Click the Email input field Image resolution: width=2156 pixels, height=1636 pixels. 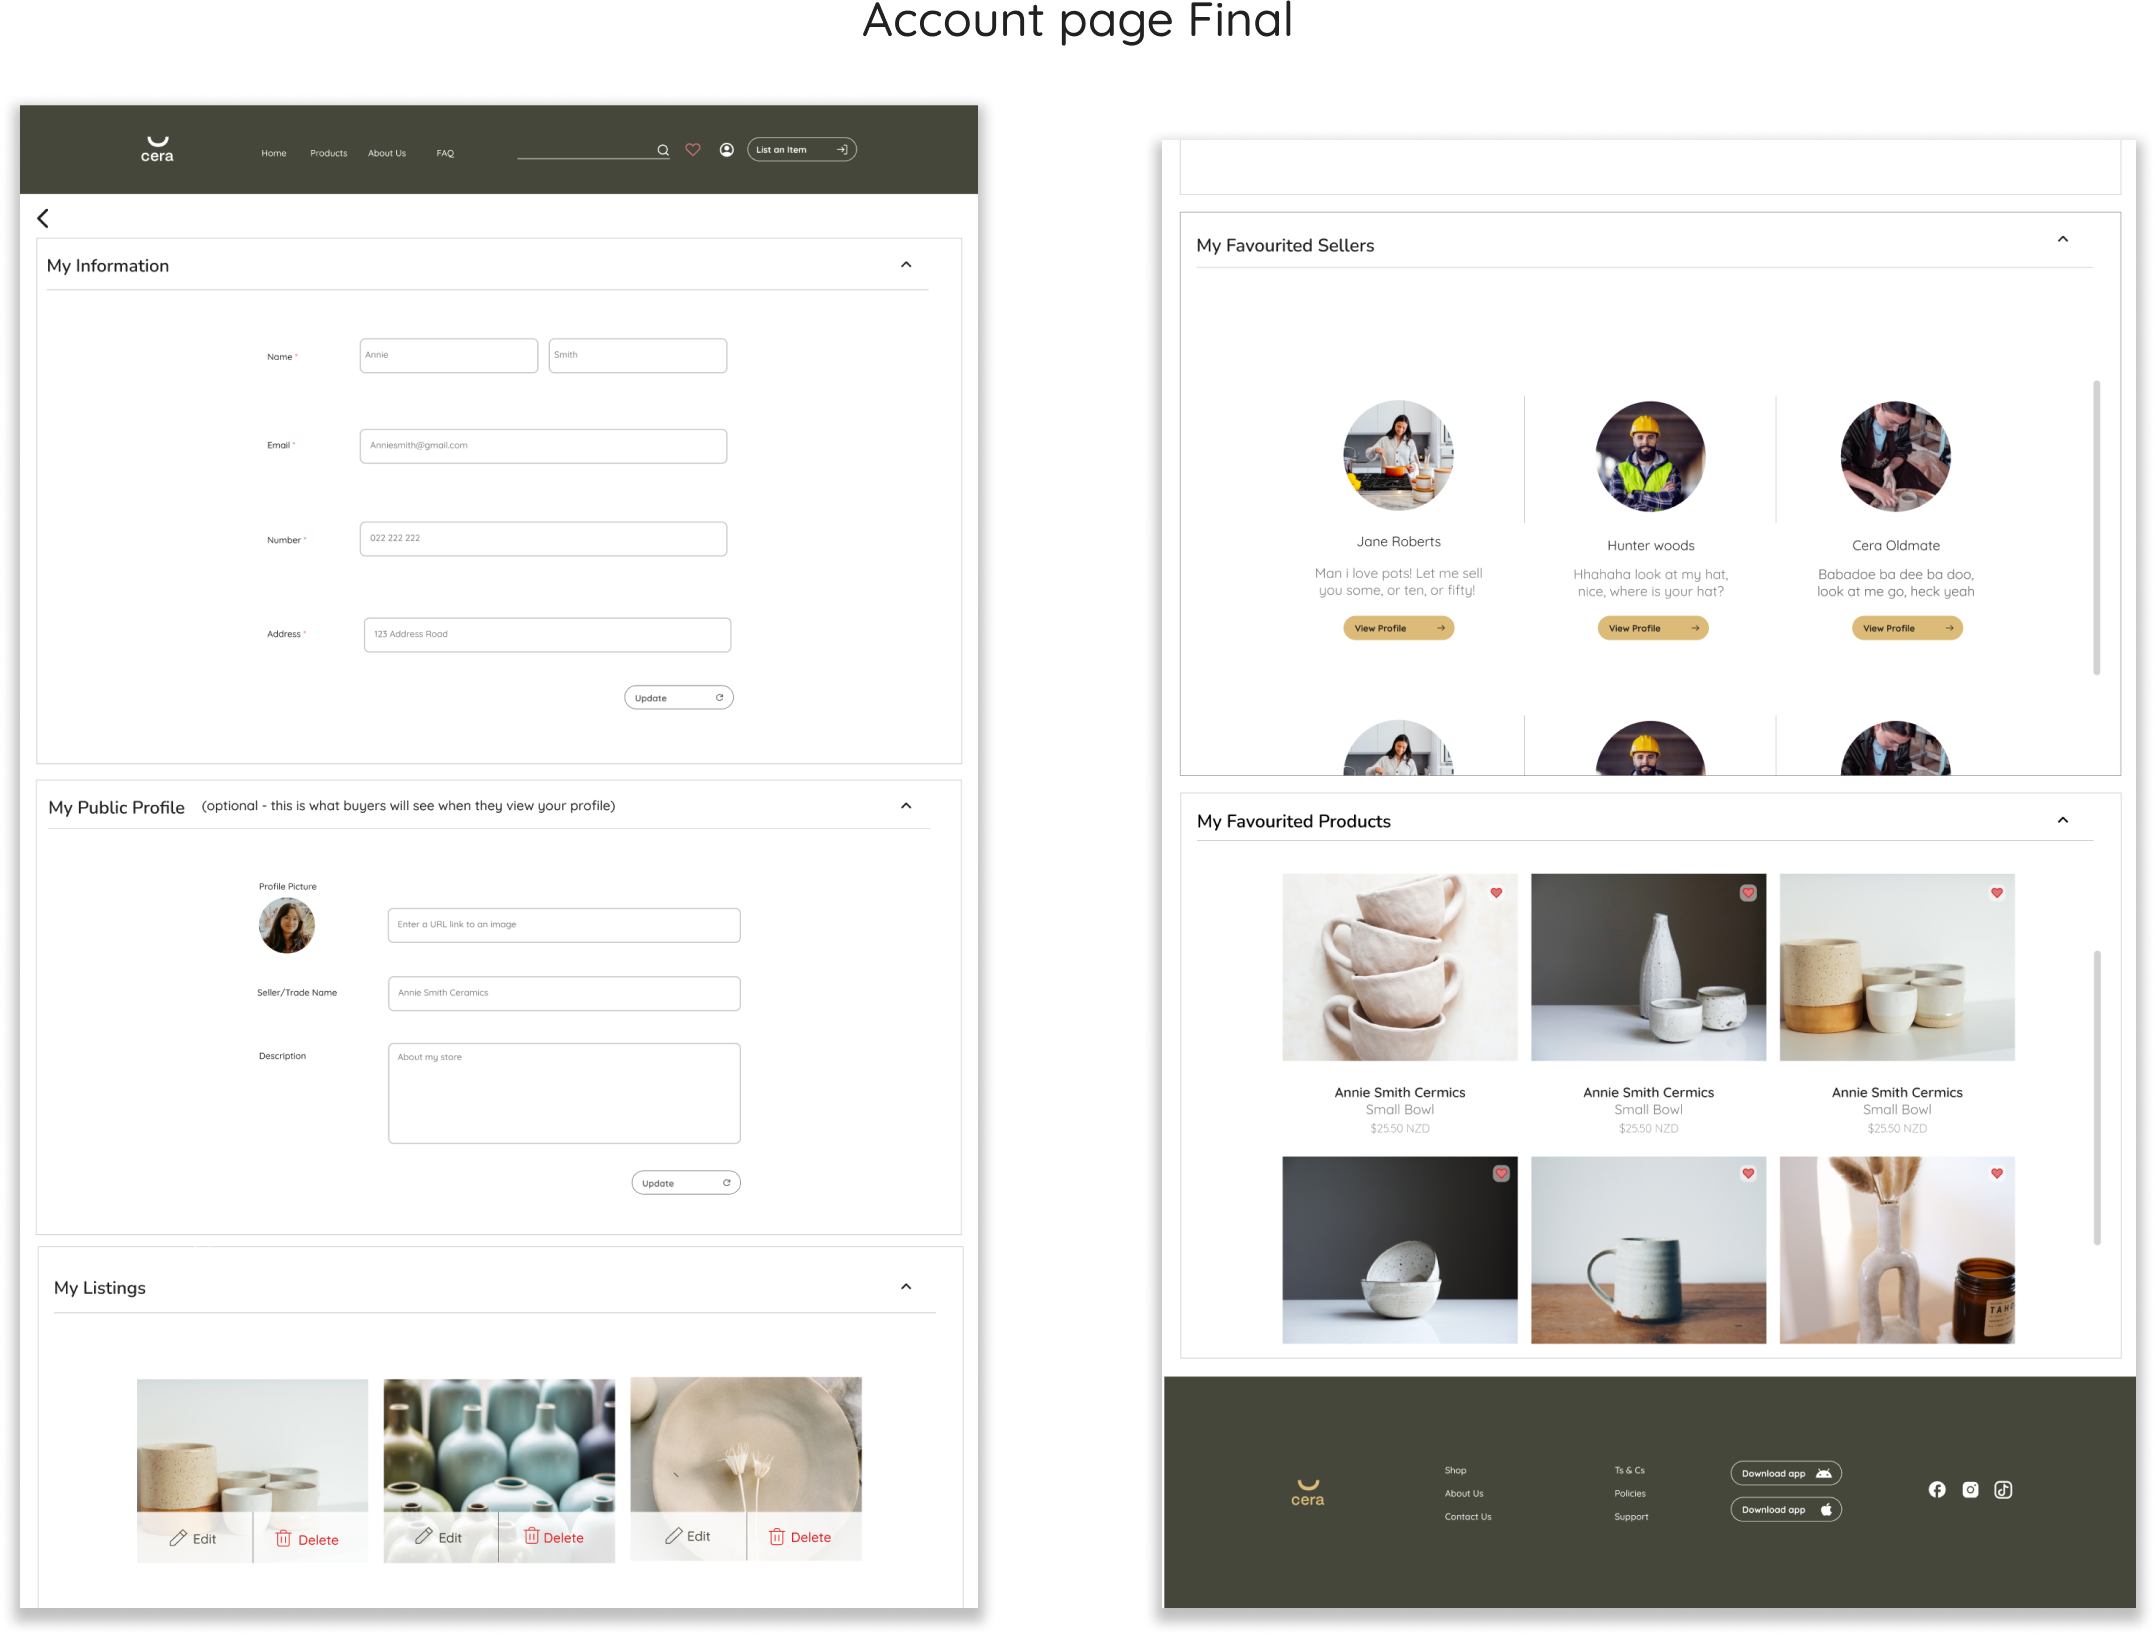point(543,446)
